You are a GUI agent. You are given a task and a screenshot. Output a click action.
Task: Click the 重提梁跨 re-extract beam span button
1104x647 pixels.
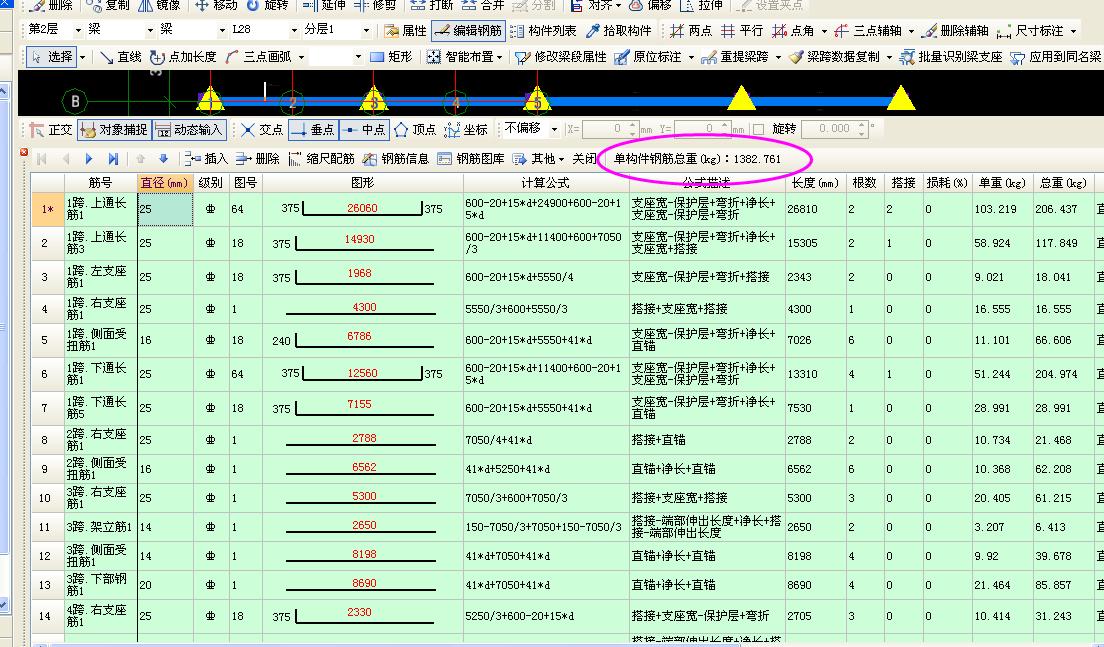(x=734, y=57)
